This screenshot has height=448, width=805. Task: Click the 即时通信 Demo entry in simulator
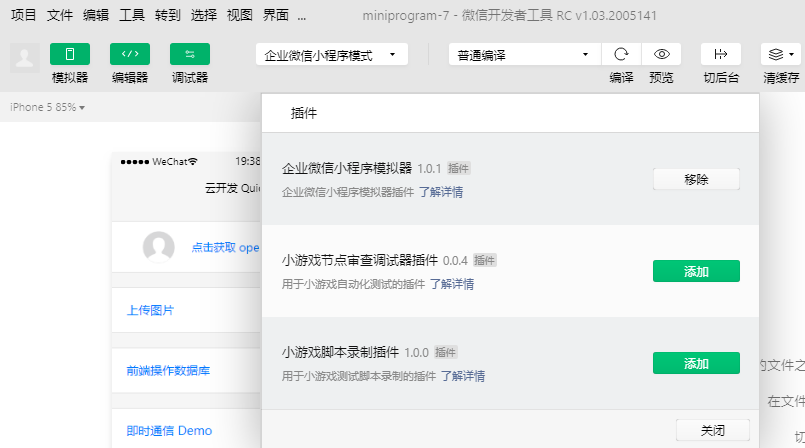click(x=169, y=431)
